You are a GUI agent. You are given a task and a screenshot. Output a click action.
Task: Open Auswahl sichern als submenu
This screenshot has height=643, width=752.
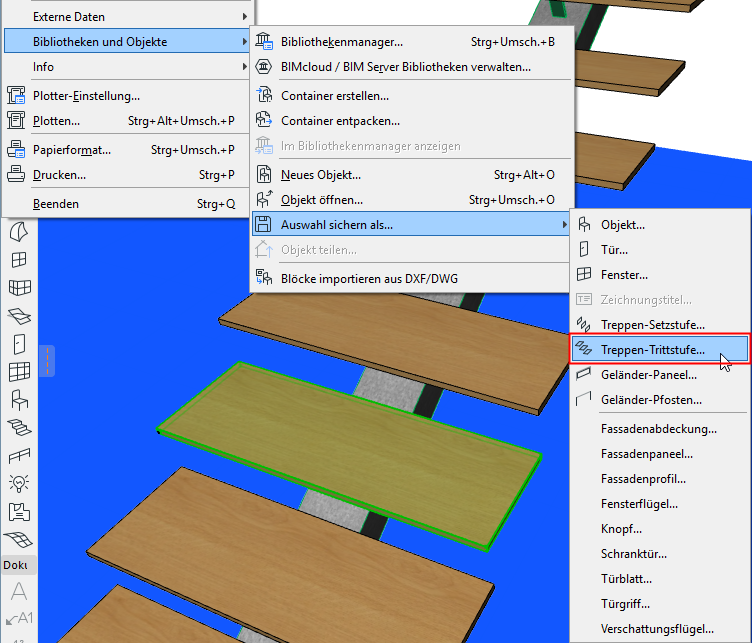pos(411,225)
